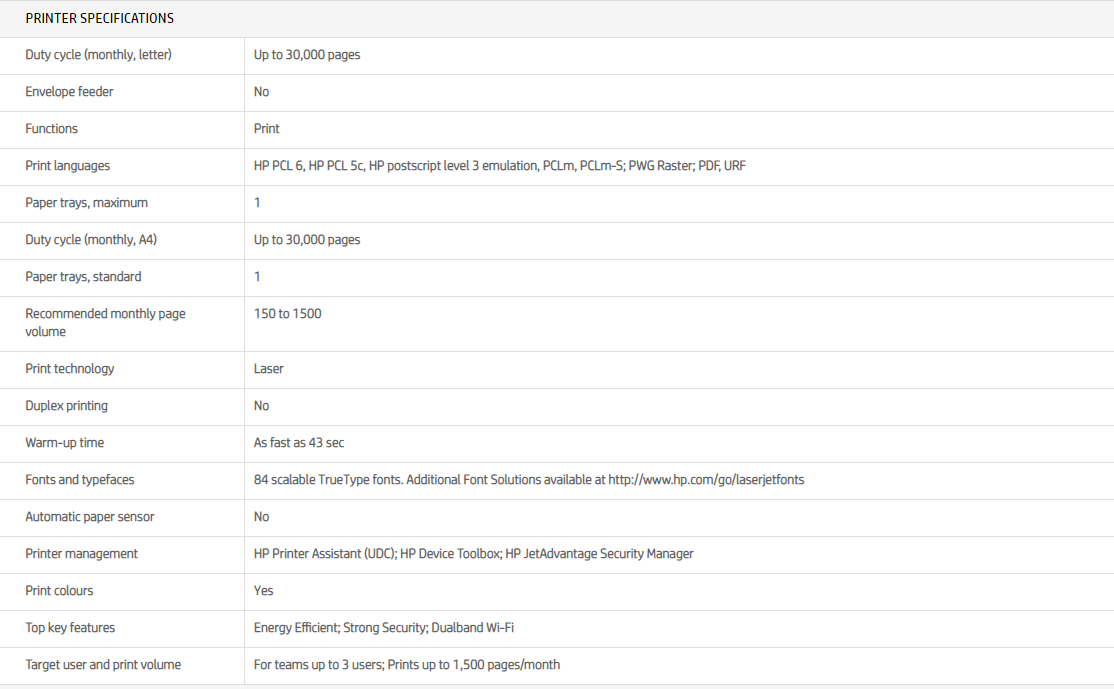1114x689 pixels.
Task: Select the "150 to 1500" value
Action: point(287,314)
